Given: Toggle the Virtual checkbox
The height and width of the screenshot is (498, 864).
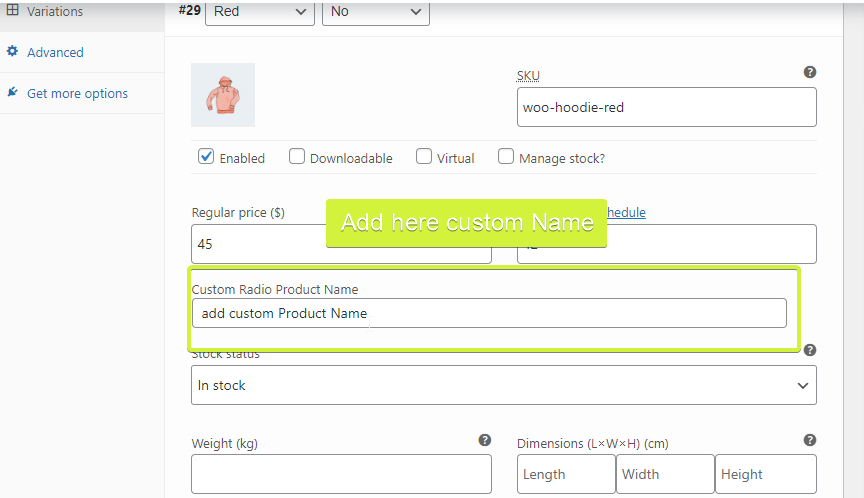Looking at the screenshot, I should pyautogui.click(x=424, y=156).
